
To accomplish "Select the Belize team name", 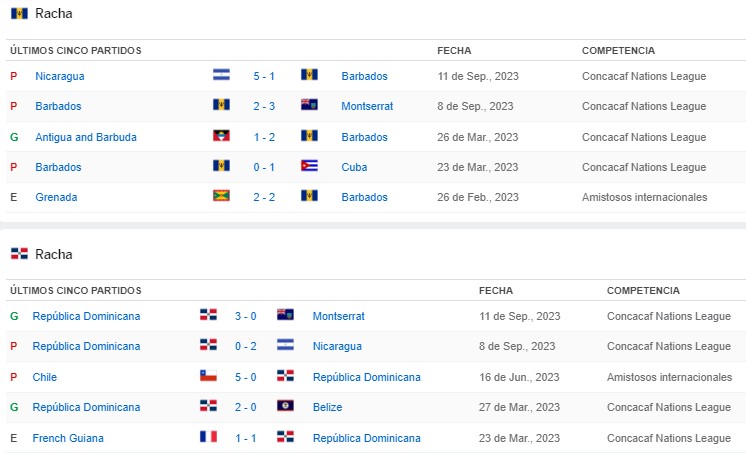I will coord(327,407).
